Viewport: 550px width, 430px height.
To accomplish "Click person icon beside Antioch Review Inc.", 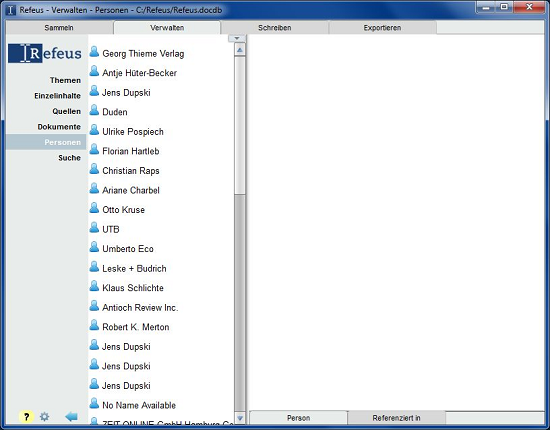I will click(94, 306).
